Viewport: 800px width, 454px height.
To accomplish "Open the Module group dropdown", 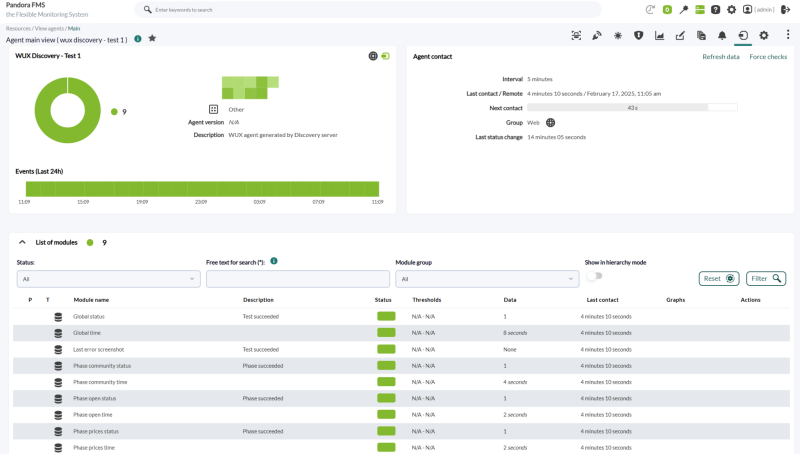I will click(x=487, y=279).
